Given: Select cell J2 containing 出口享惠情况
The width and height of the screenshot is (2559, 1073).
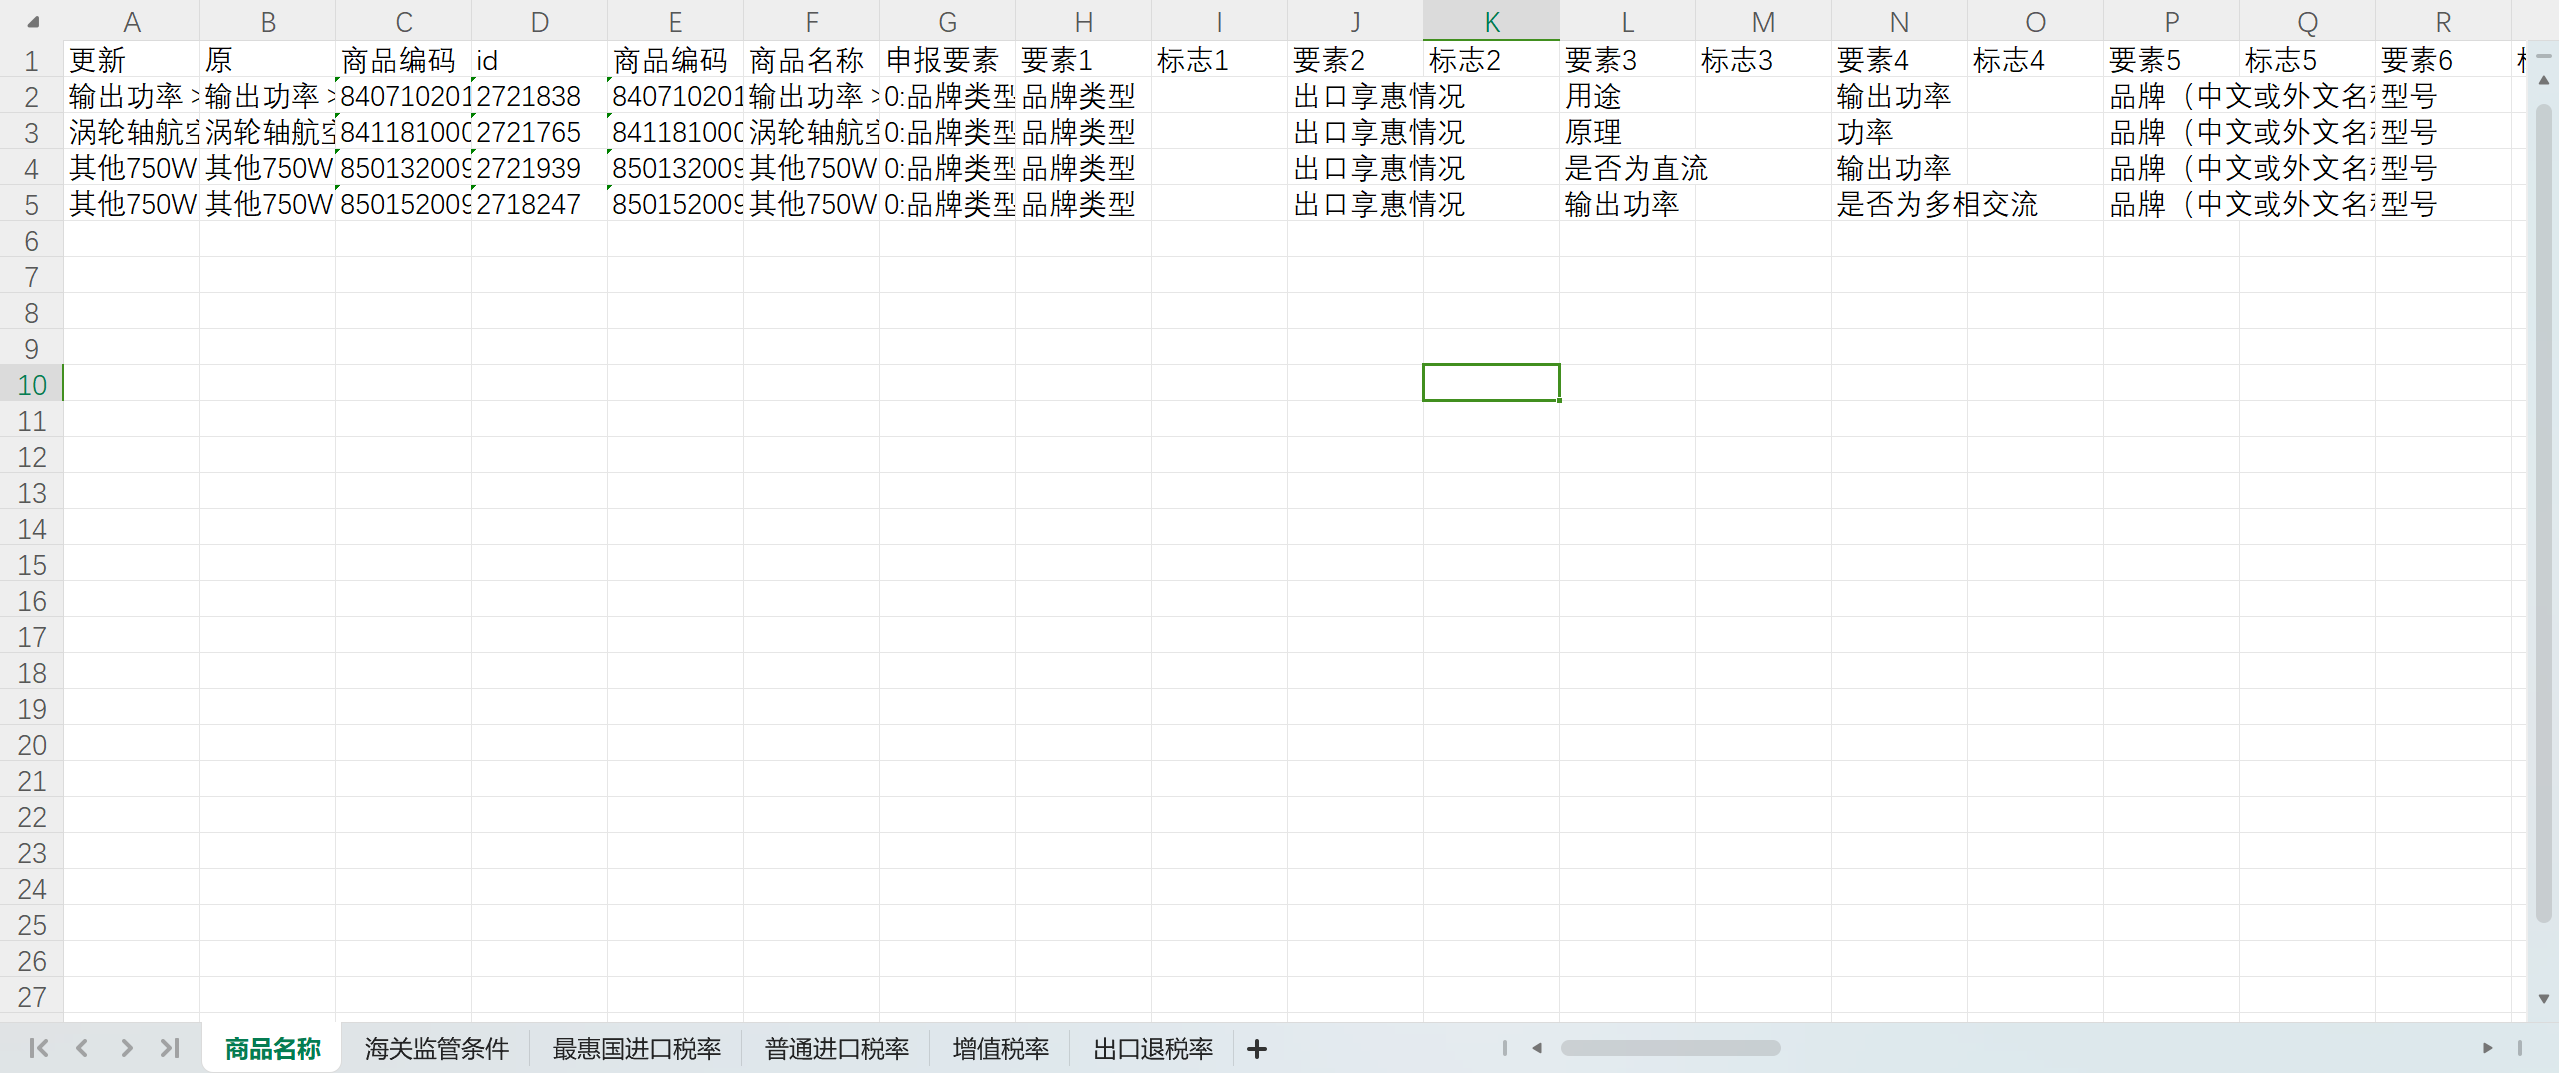Looking at the screenshot, I should (1355, 96).
